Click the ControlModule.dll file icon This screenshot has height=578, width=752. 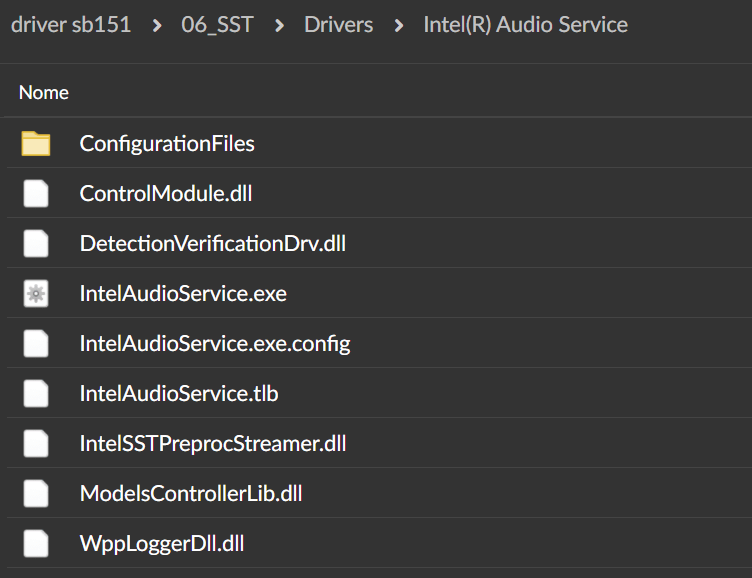coord(36,194)
